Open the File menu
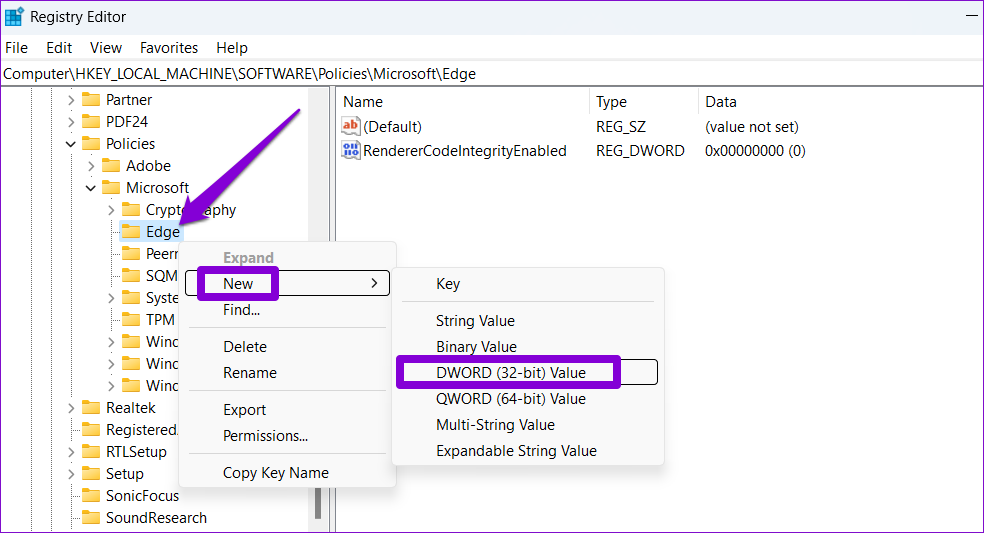 (17, 48)
